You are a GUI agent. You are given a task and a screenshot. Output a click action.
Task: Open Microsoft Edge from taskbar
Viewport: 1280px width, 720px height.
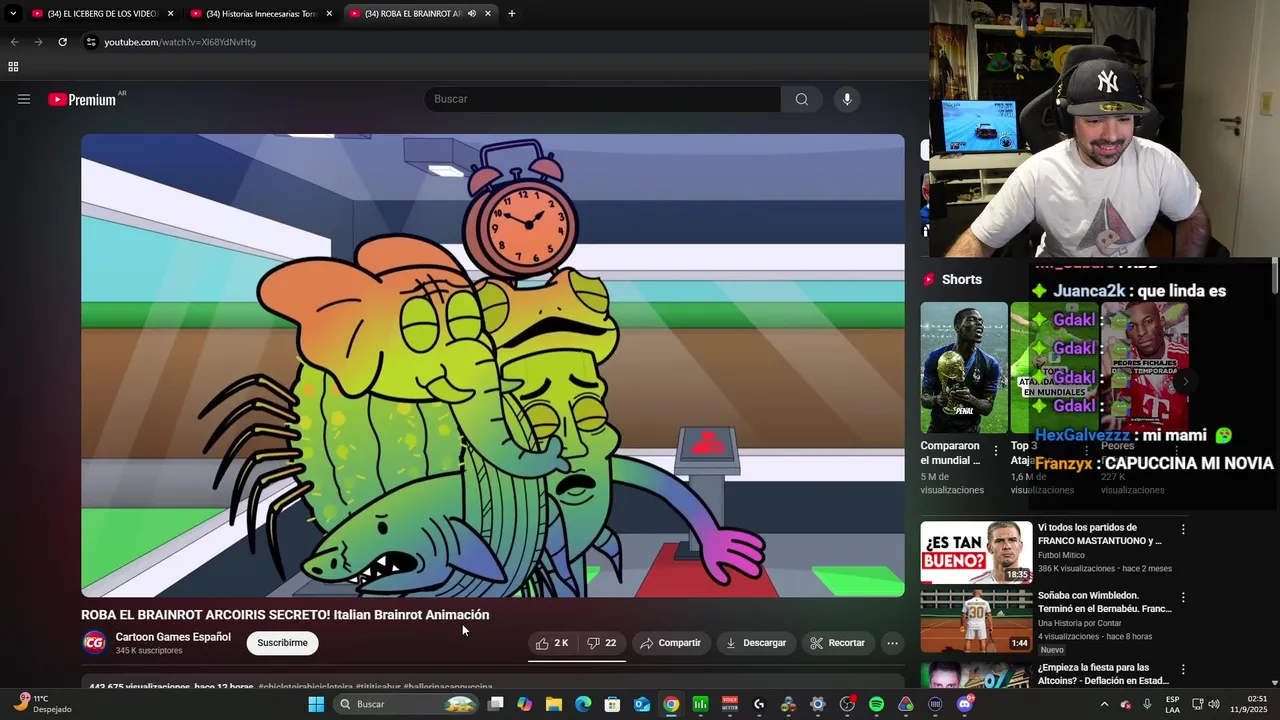pos(583,704)
